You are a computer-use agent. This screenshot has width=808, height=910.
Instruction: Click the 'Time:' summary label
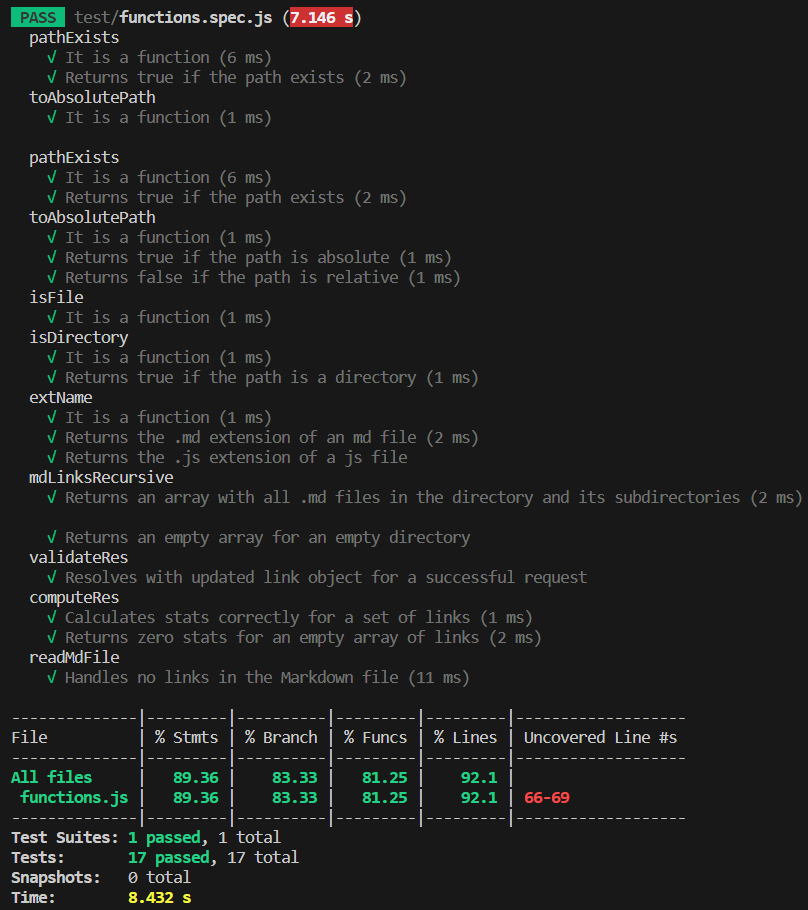[x=33, y=898]
